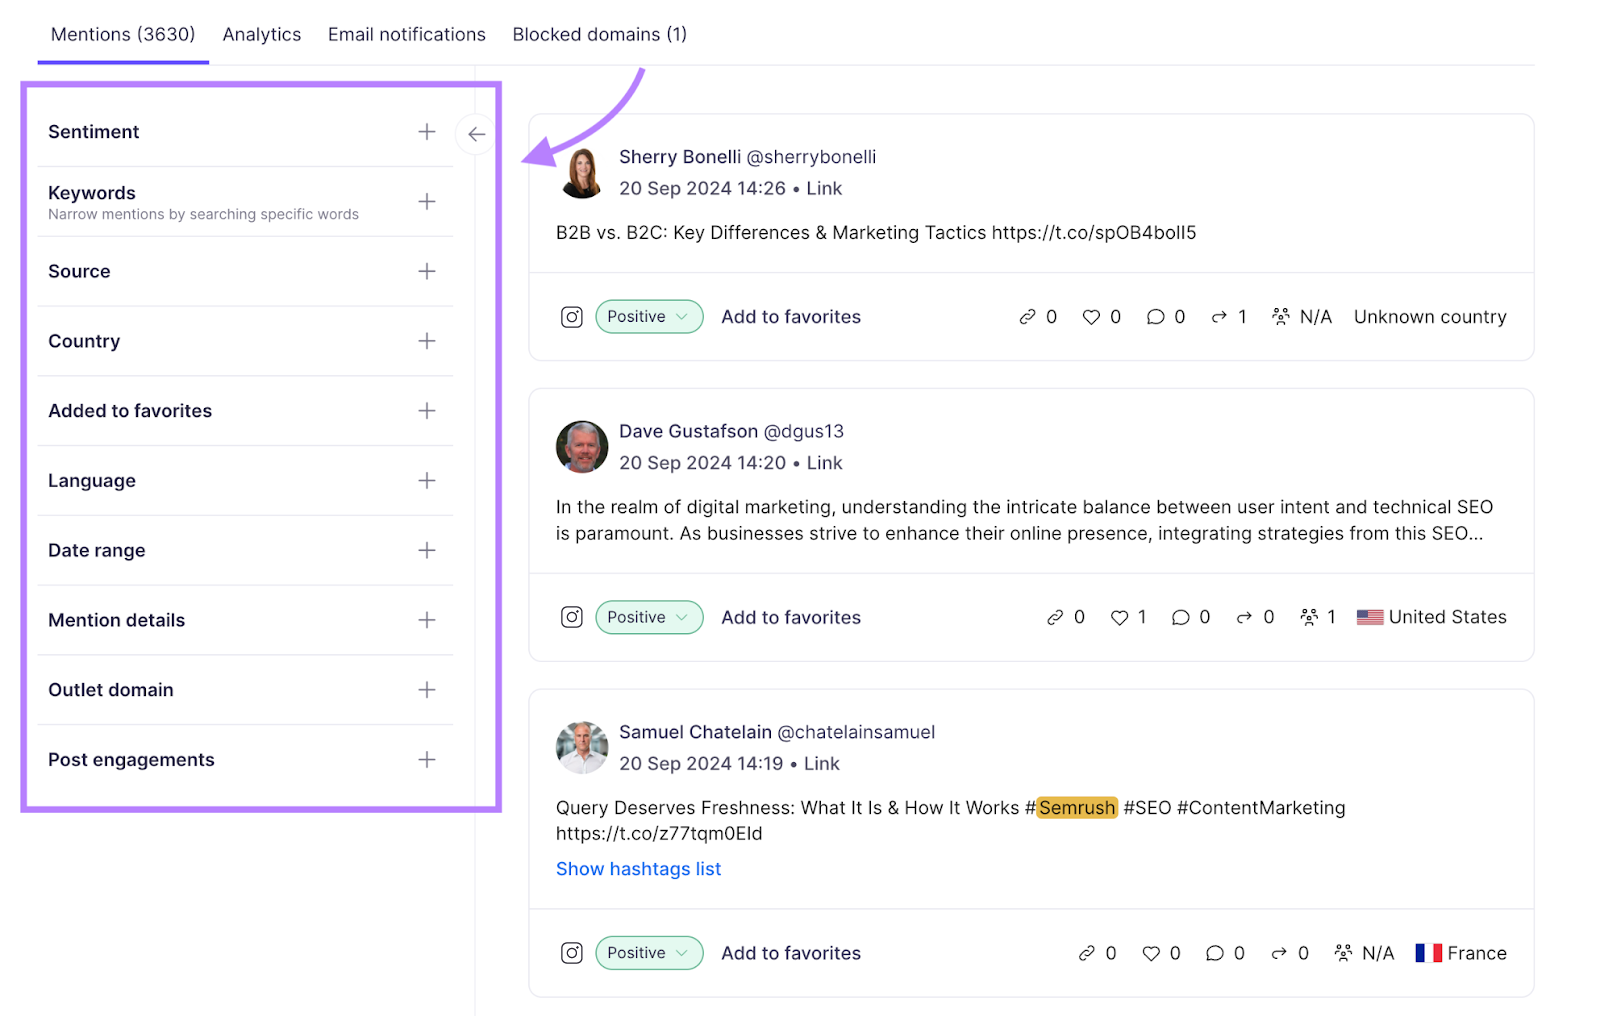Collapse the filters panel with the arrow icon
Image resolution: width=1600 pixels, height=1016 pixels.
[475, 133]
